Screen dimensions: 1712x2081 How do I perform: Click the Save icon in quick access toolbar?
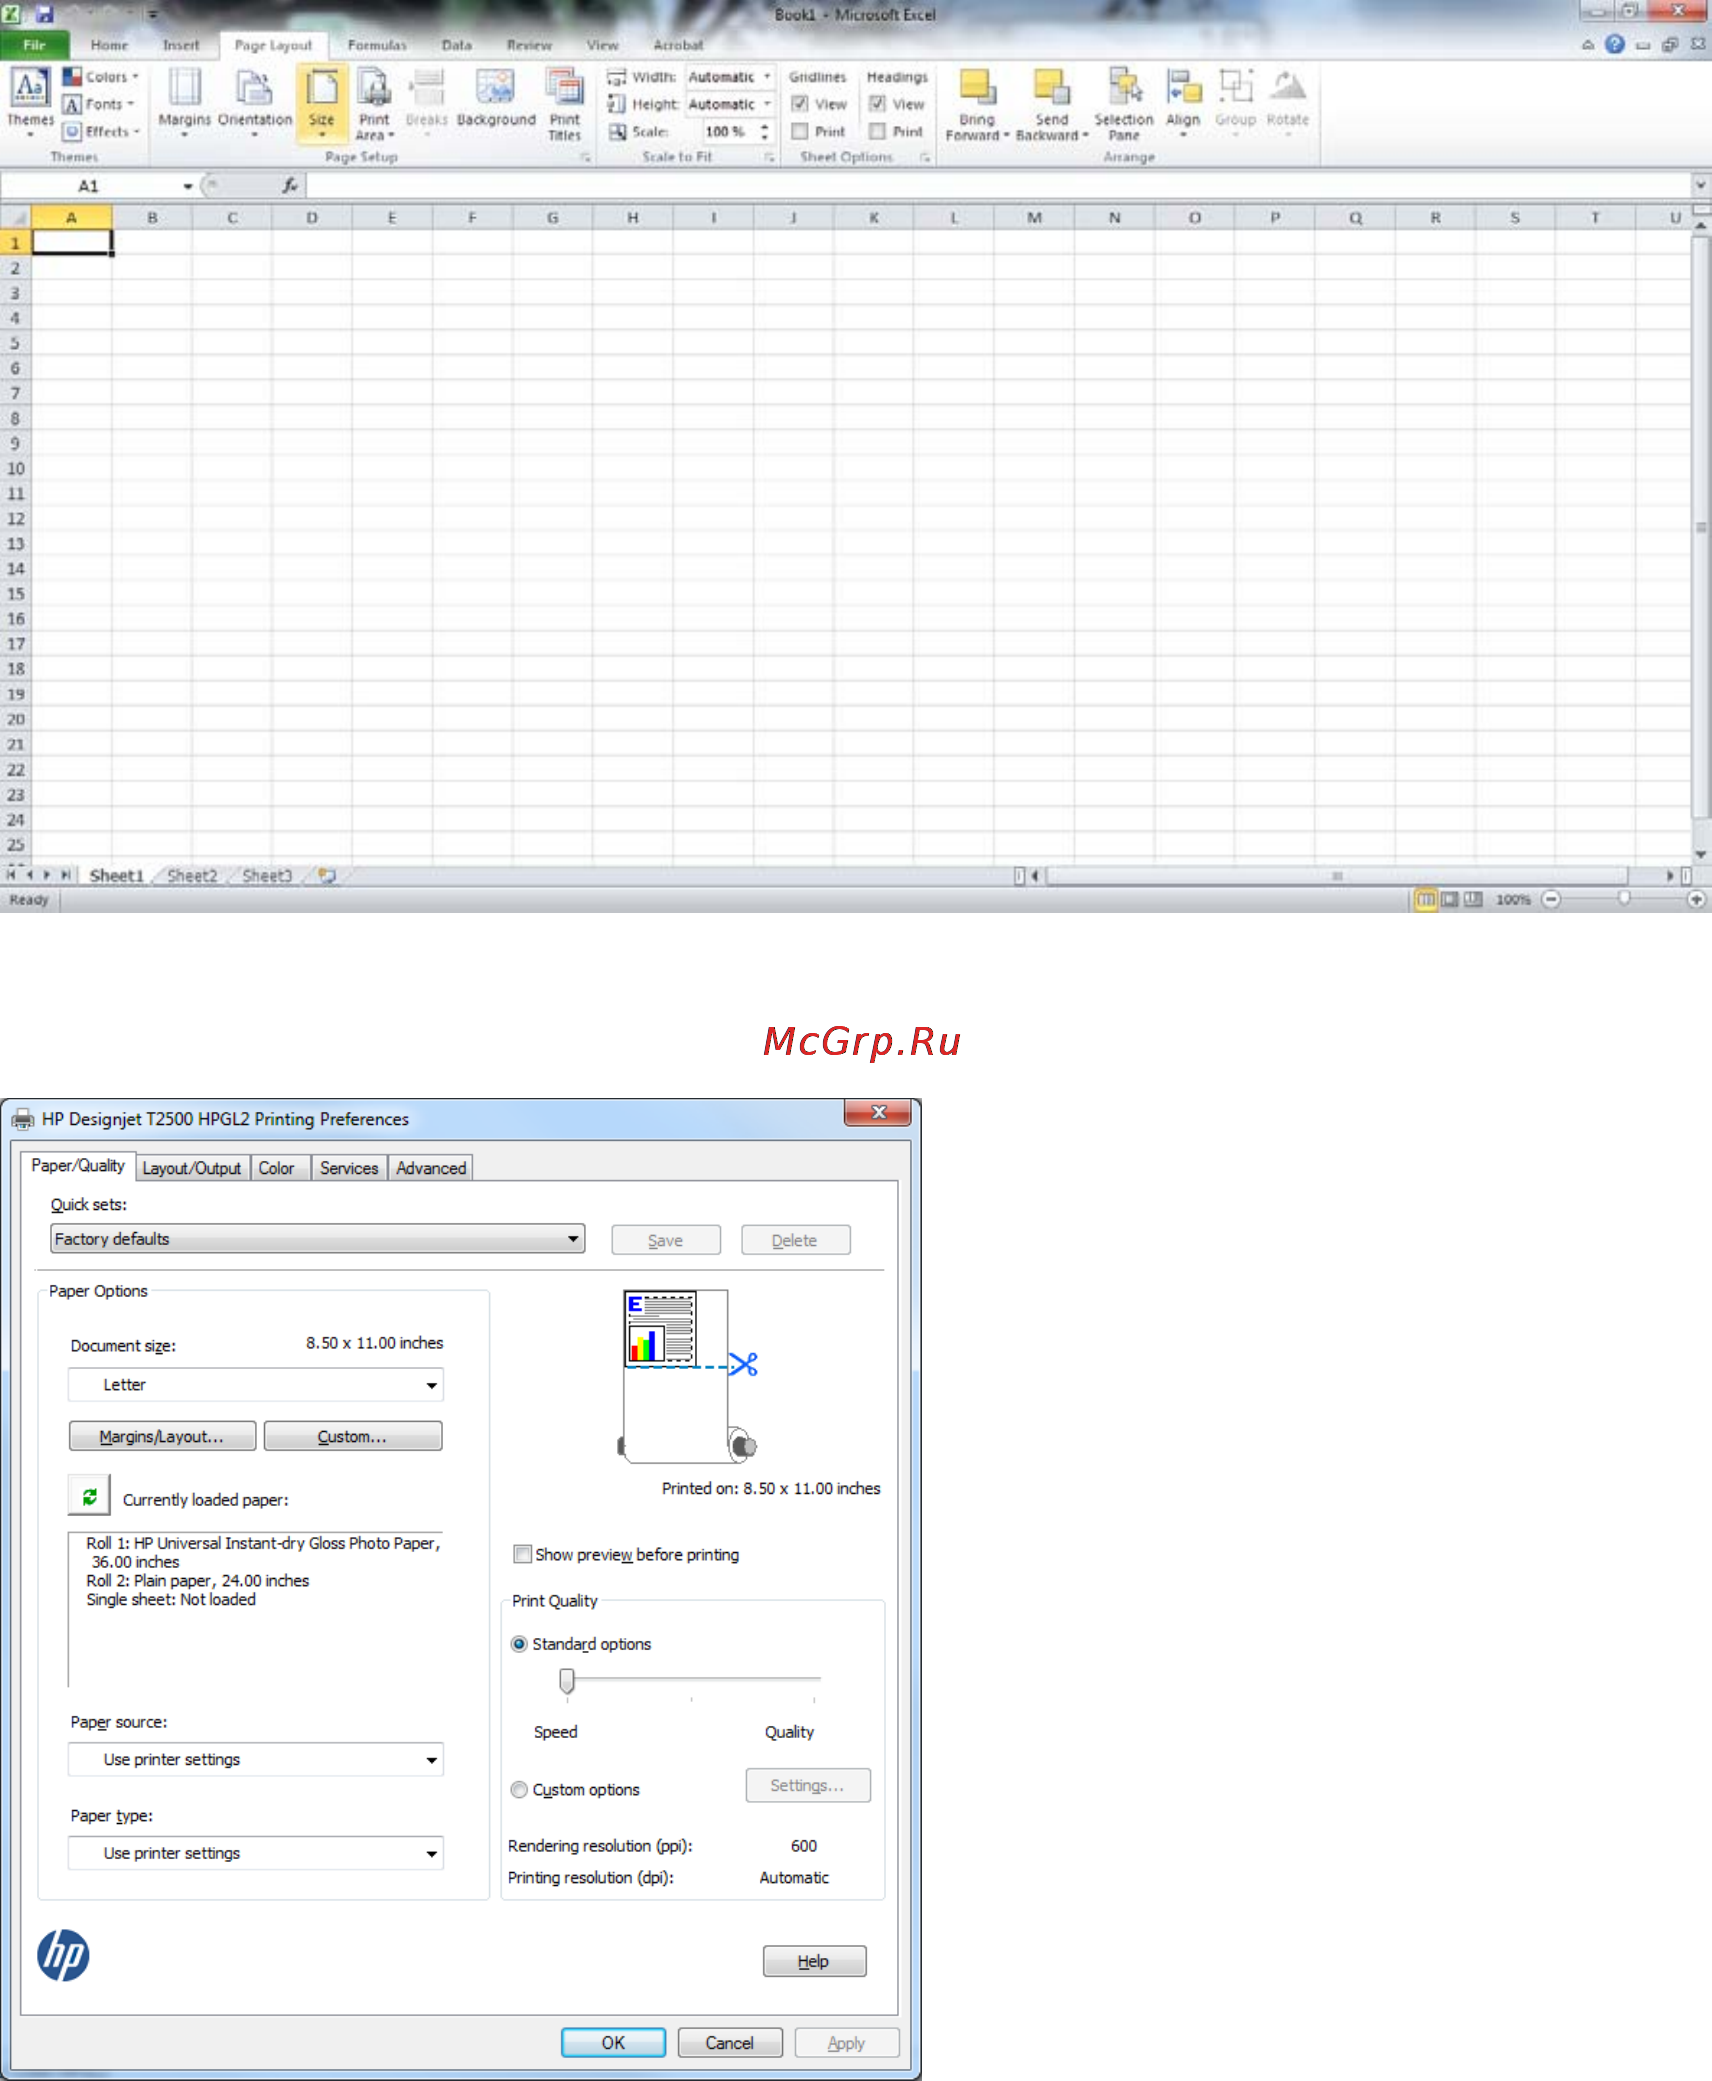[44, 14]
